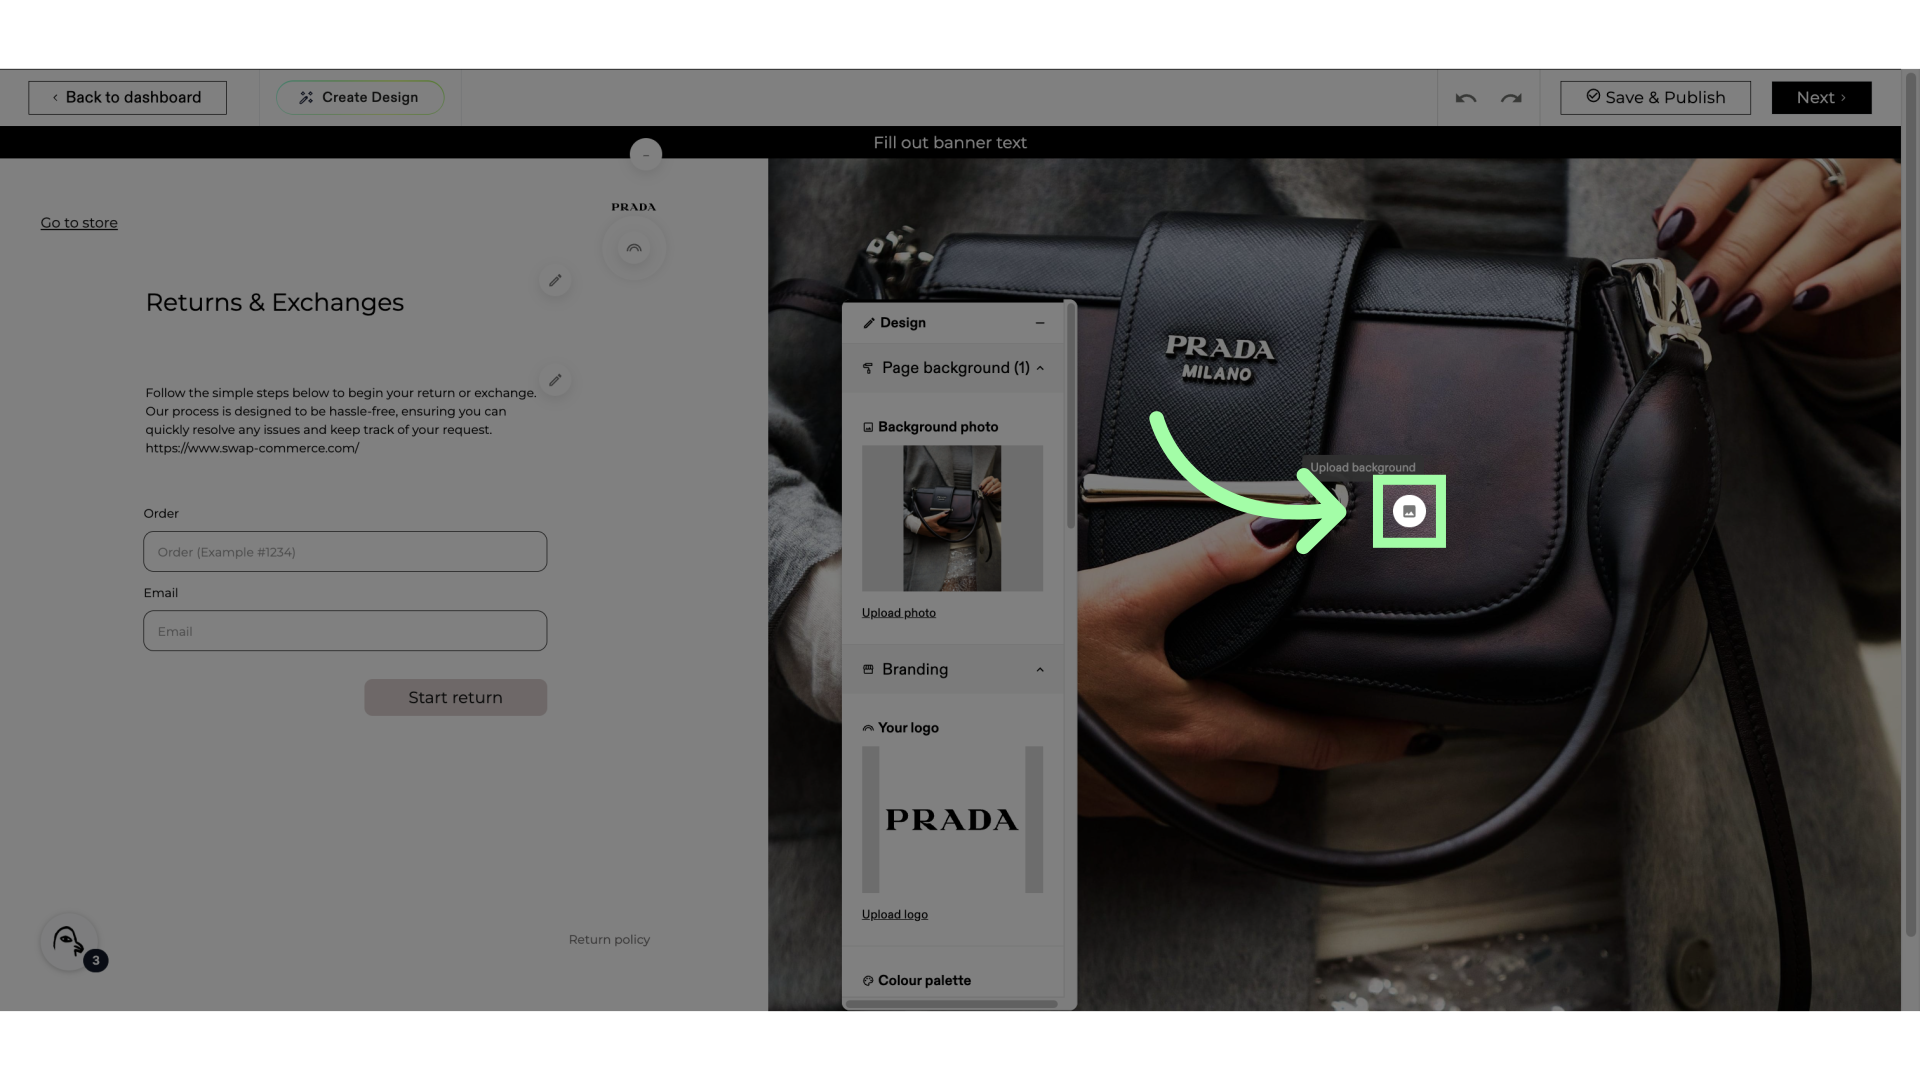Image resolution: width=1920 pixels, height=1080 pixels.
Task: Click the Design pencil icon in panel header
Action: point(869,323)
